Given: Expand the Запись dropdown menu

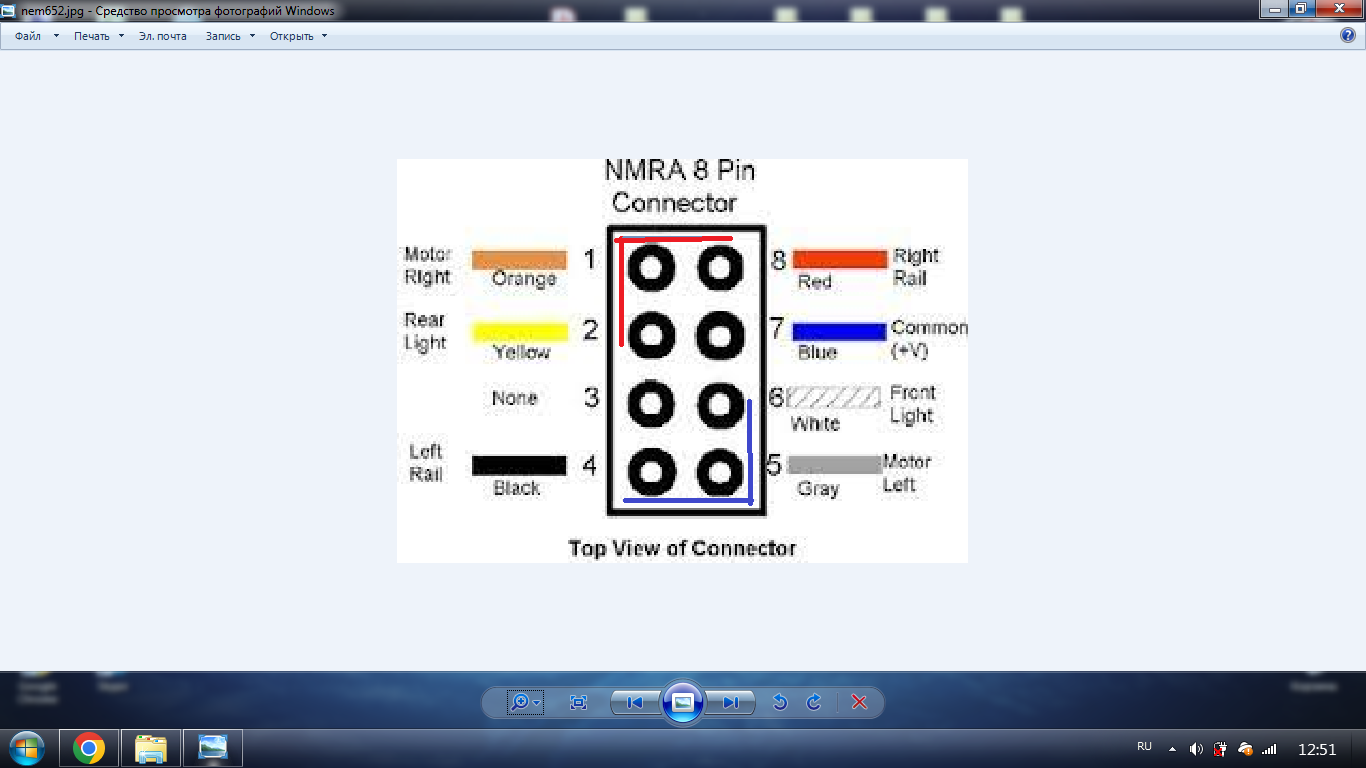Looking at the screenshot, I should pos(230,36).
